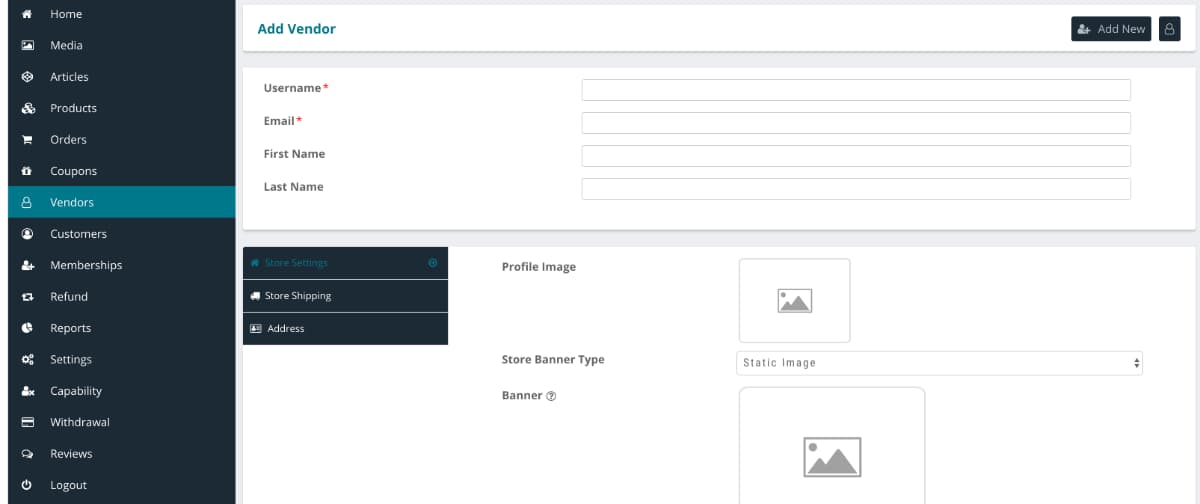
Task: Open Customers from the sidebar menu
Action: click(x=78, y=234)
